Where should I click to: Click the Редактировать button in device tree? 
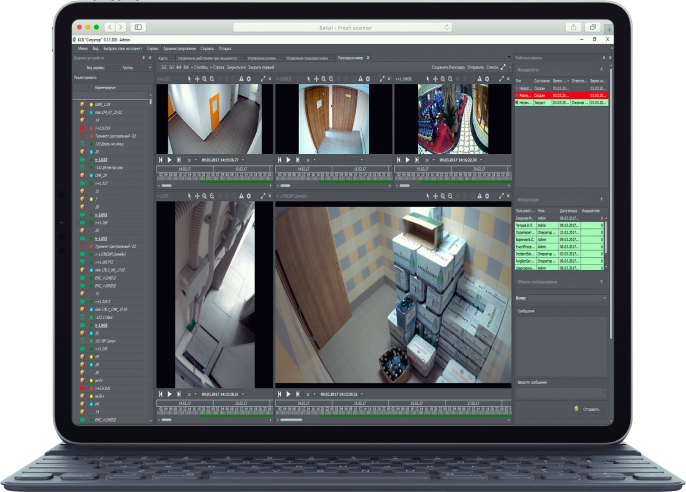point(85,77)
